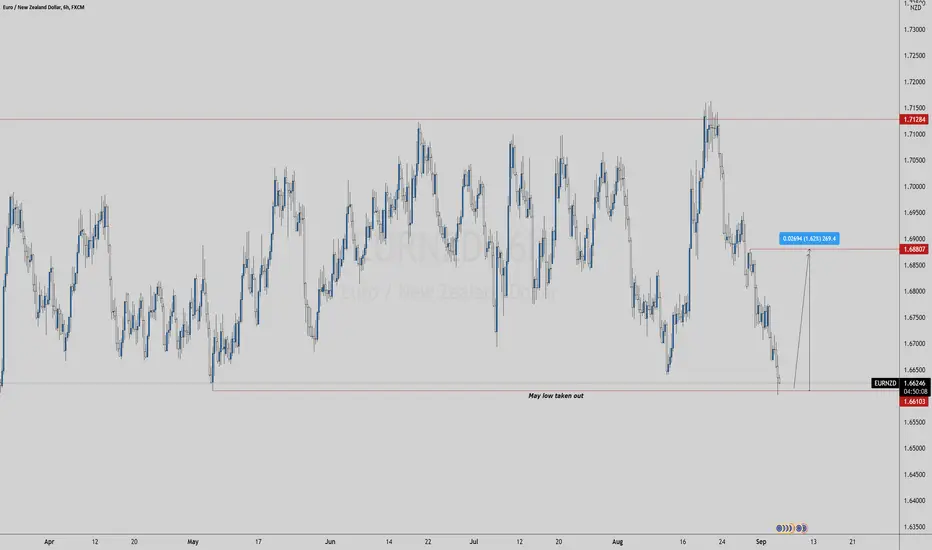Click the Sep label on the time axis
The image size is (932, 550).
(761, 542)
